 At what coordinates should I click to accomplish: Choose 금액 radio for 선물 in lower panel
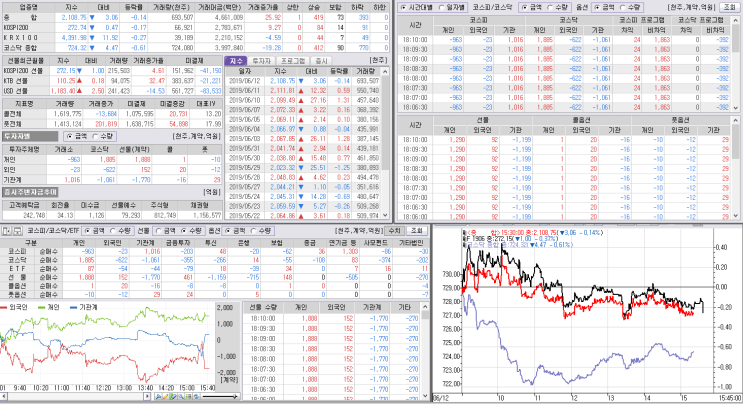(165, 231)
